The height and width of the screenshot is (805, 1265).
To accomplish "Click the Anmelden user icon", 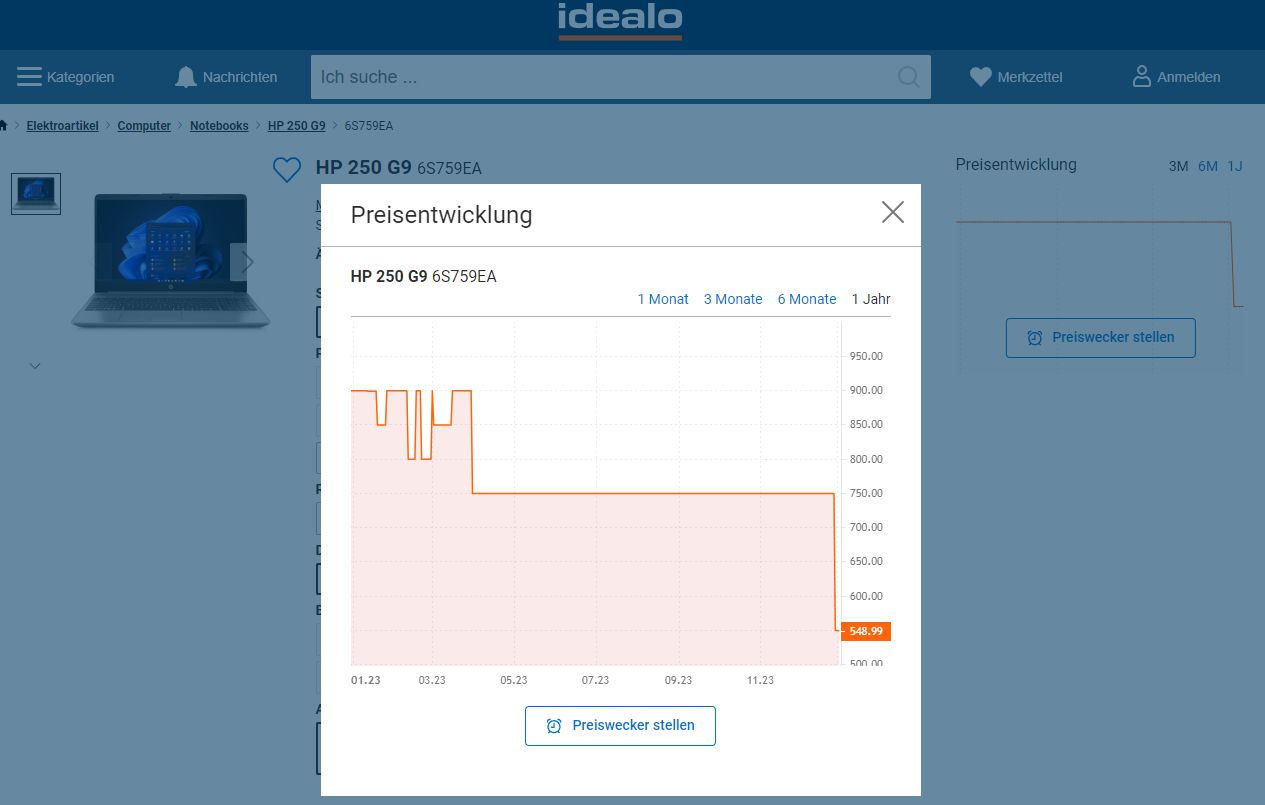I will tap(1141, 77).
